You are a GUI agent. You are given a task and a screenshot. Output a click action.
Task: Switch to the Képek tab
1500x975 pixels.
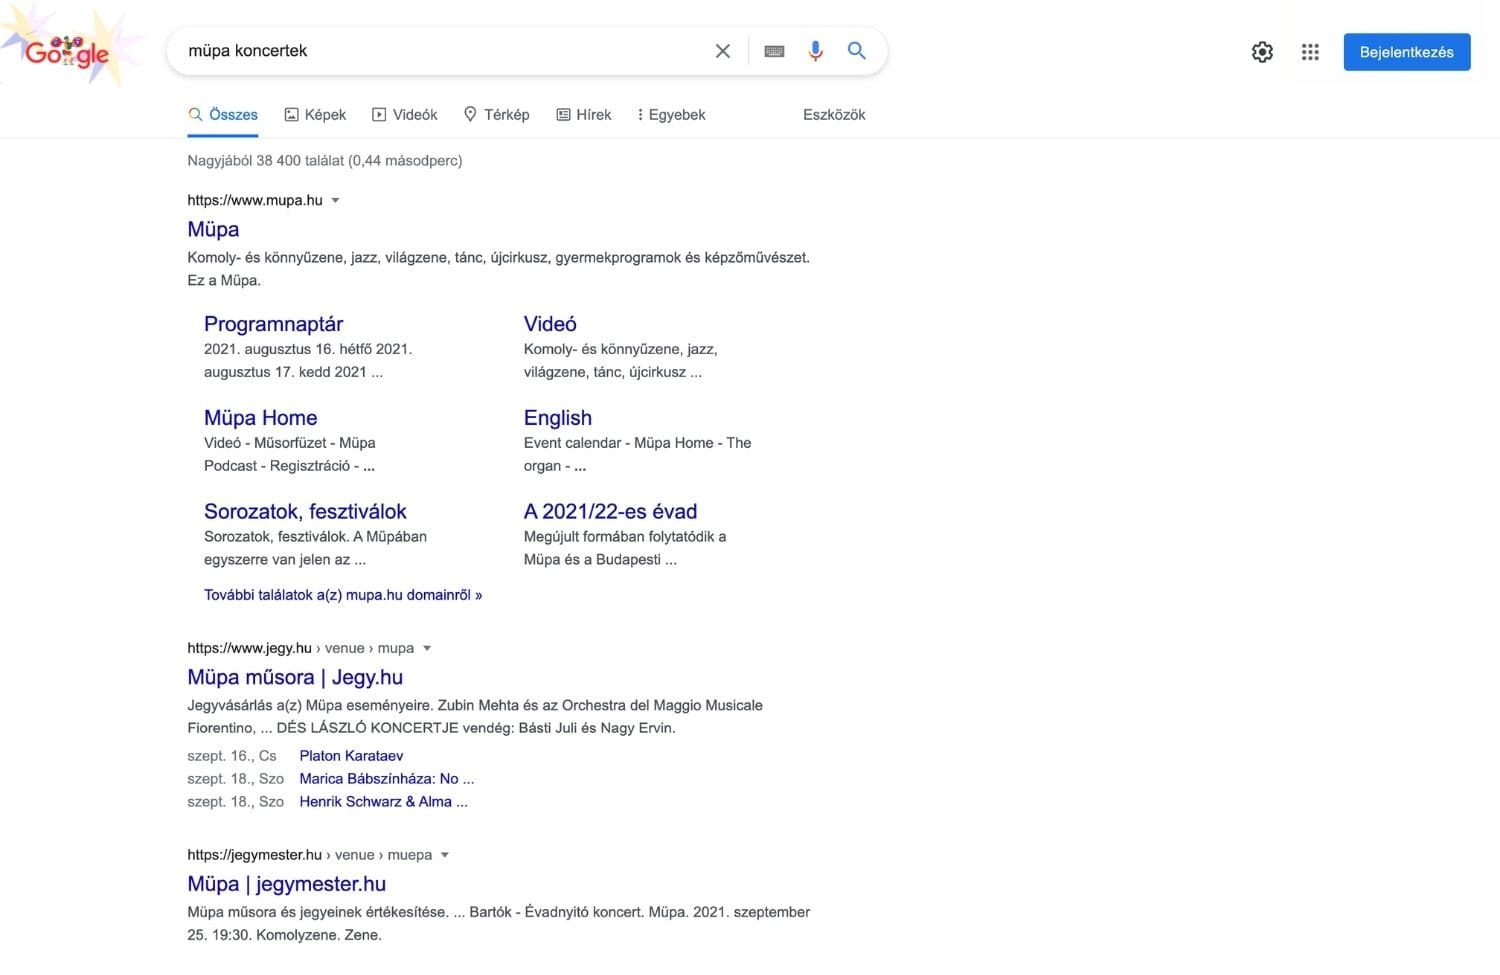point(315,115)
